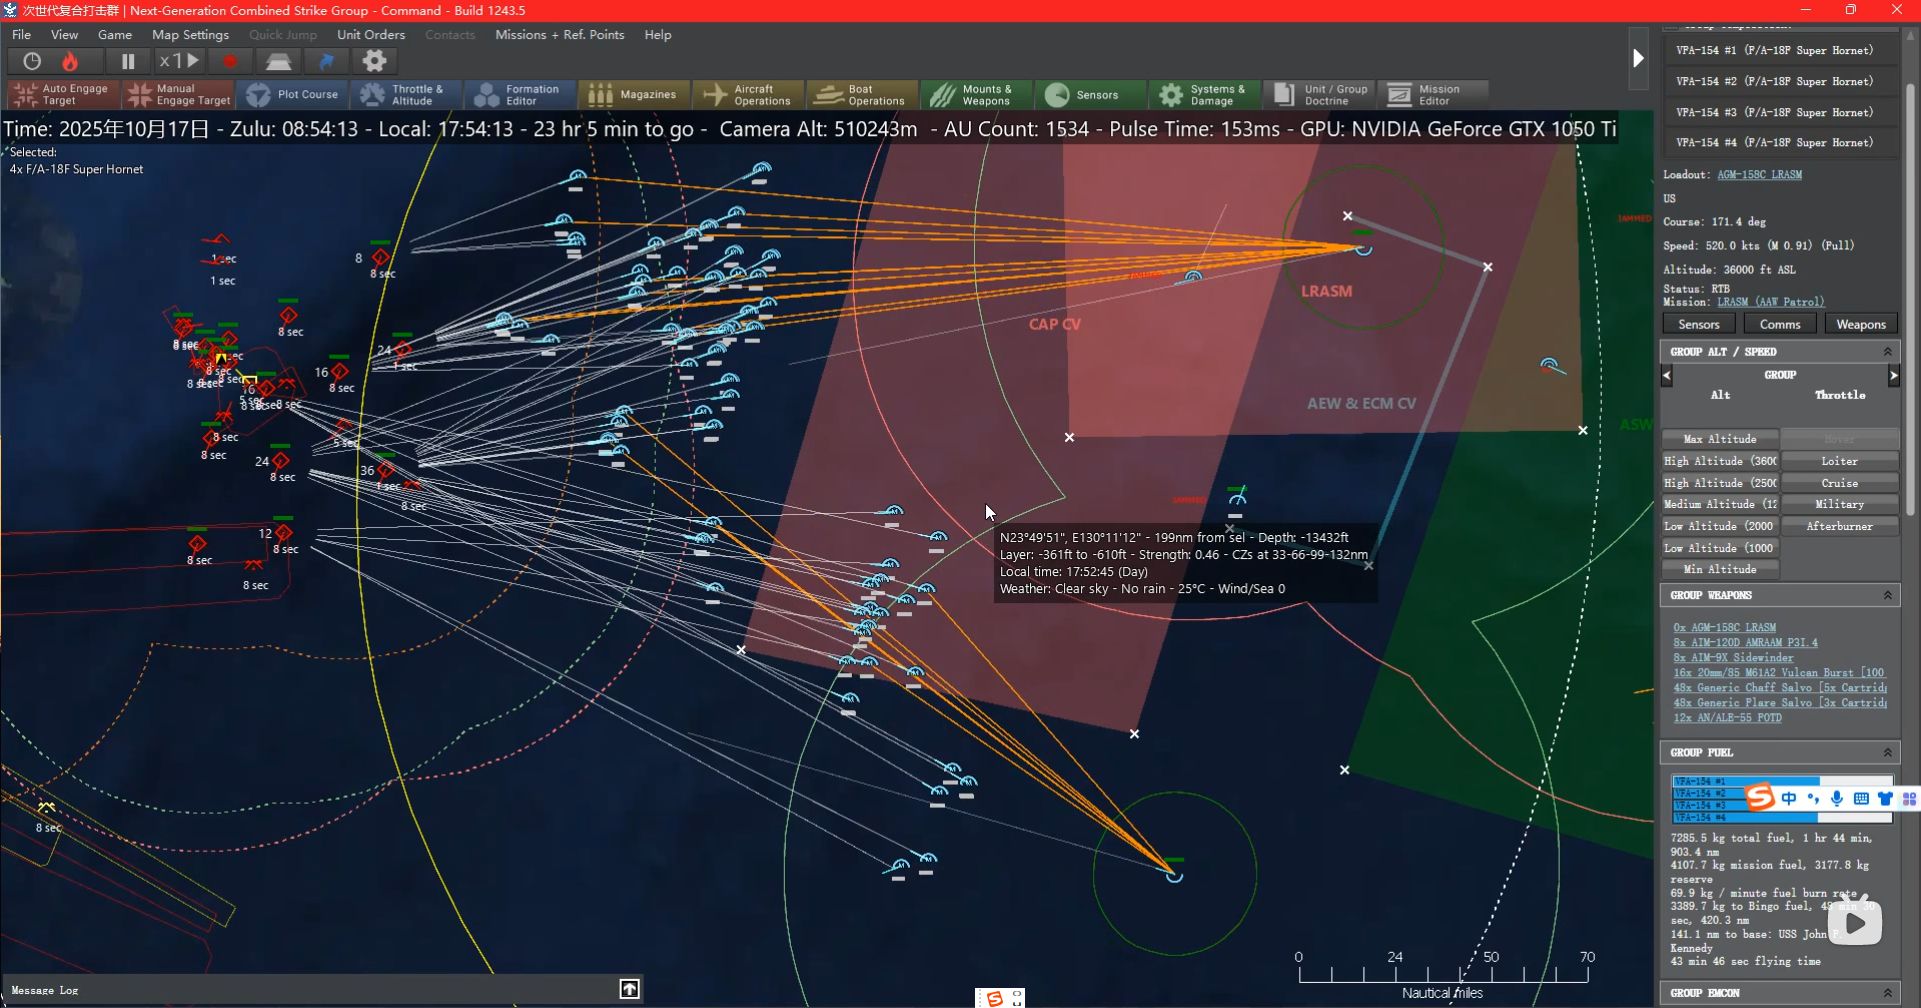This screenshot has width=1921, height=1008.
Task: Click the input-method keyboard icon
Action: click(1861, 798)
